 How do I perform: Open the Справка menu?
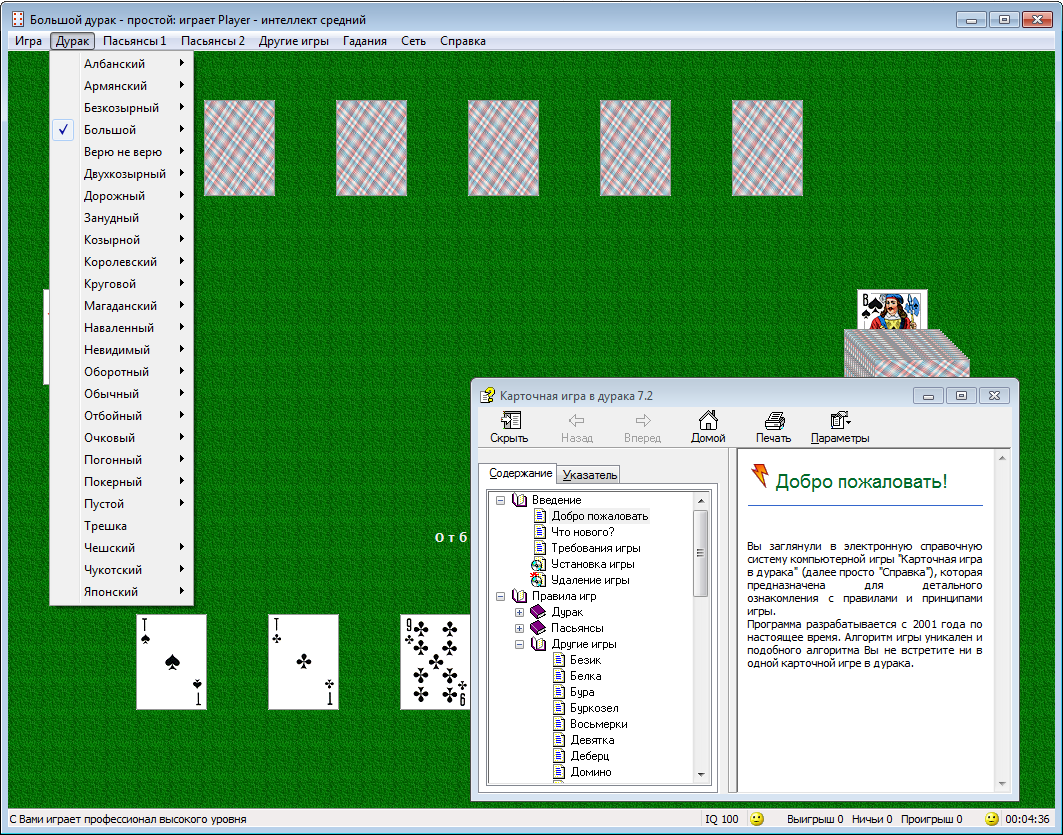462,41
